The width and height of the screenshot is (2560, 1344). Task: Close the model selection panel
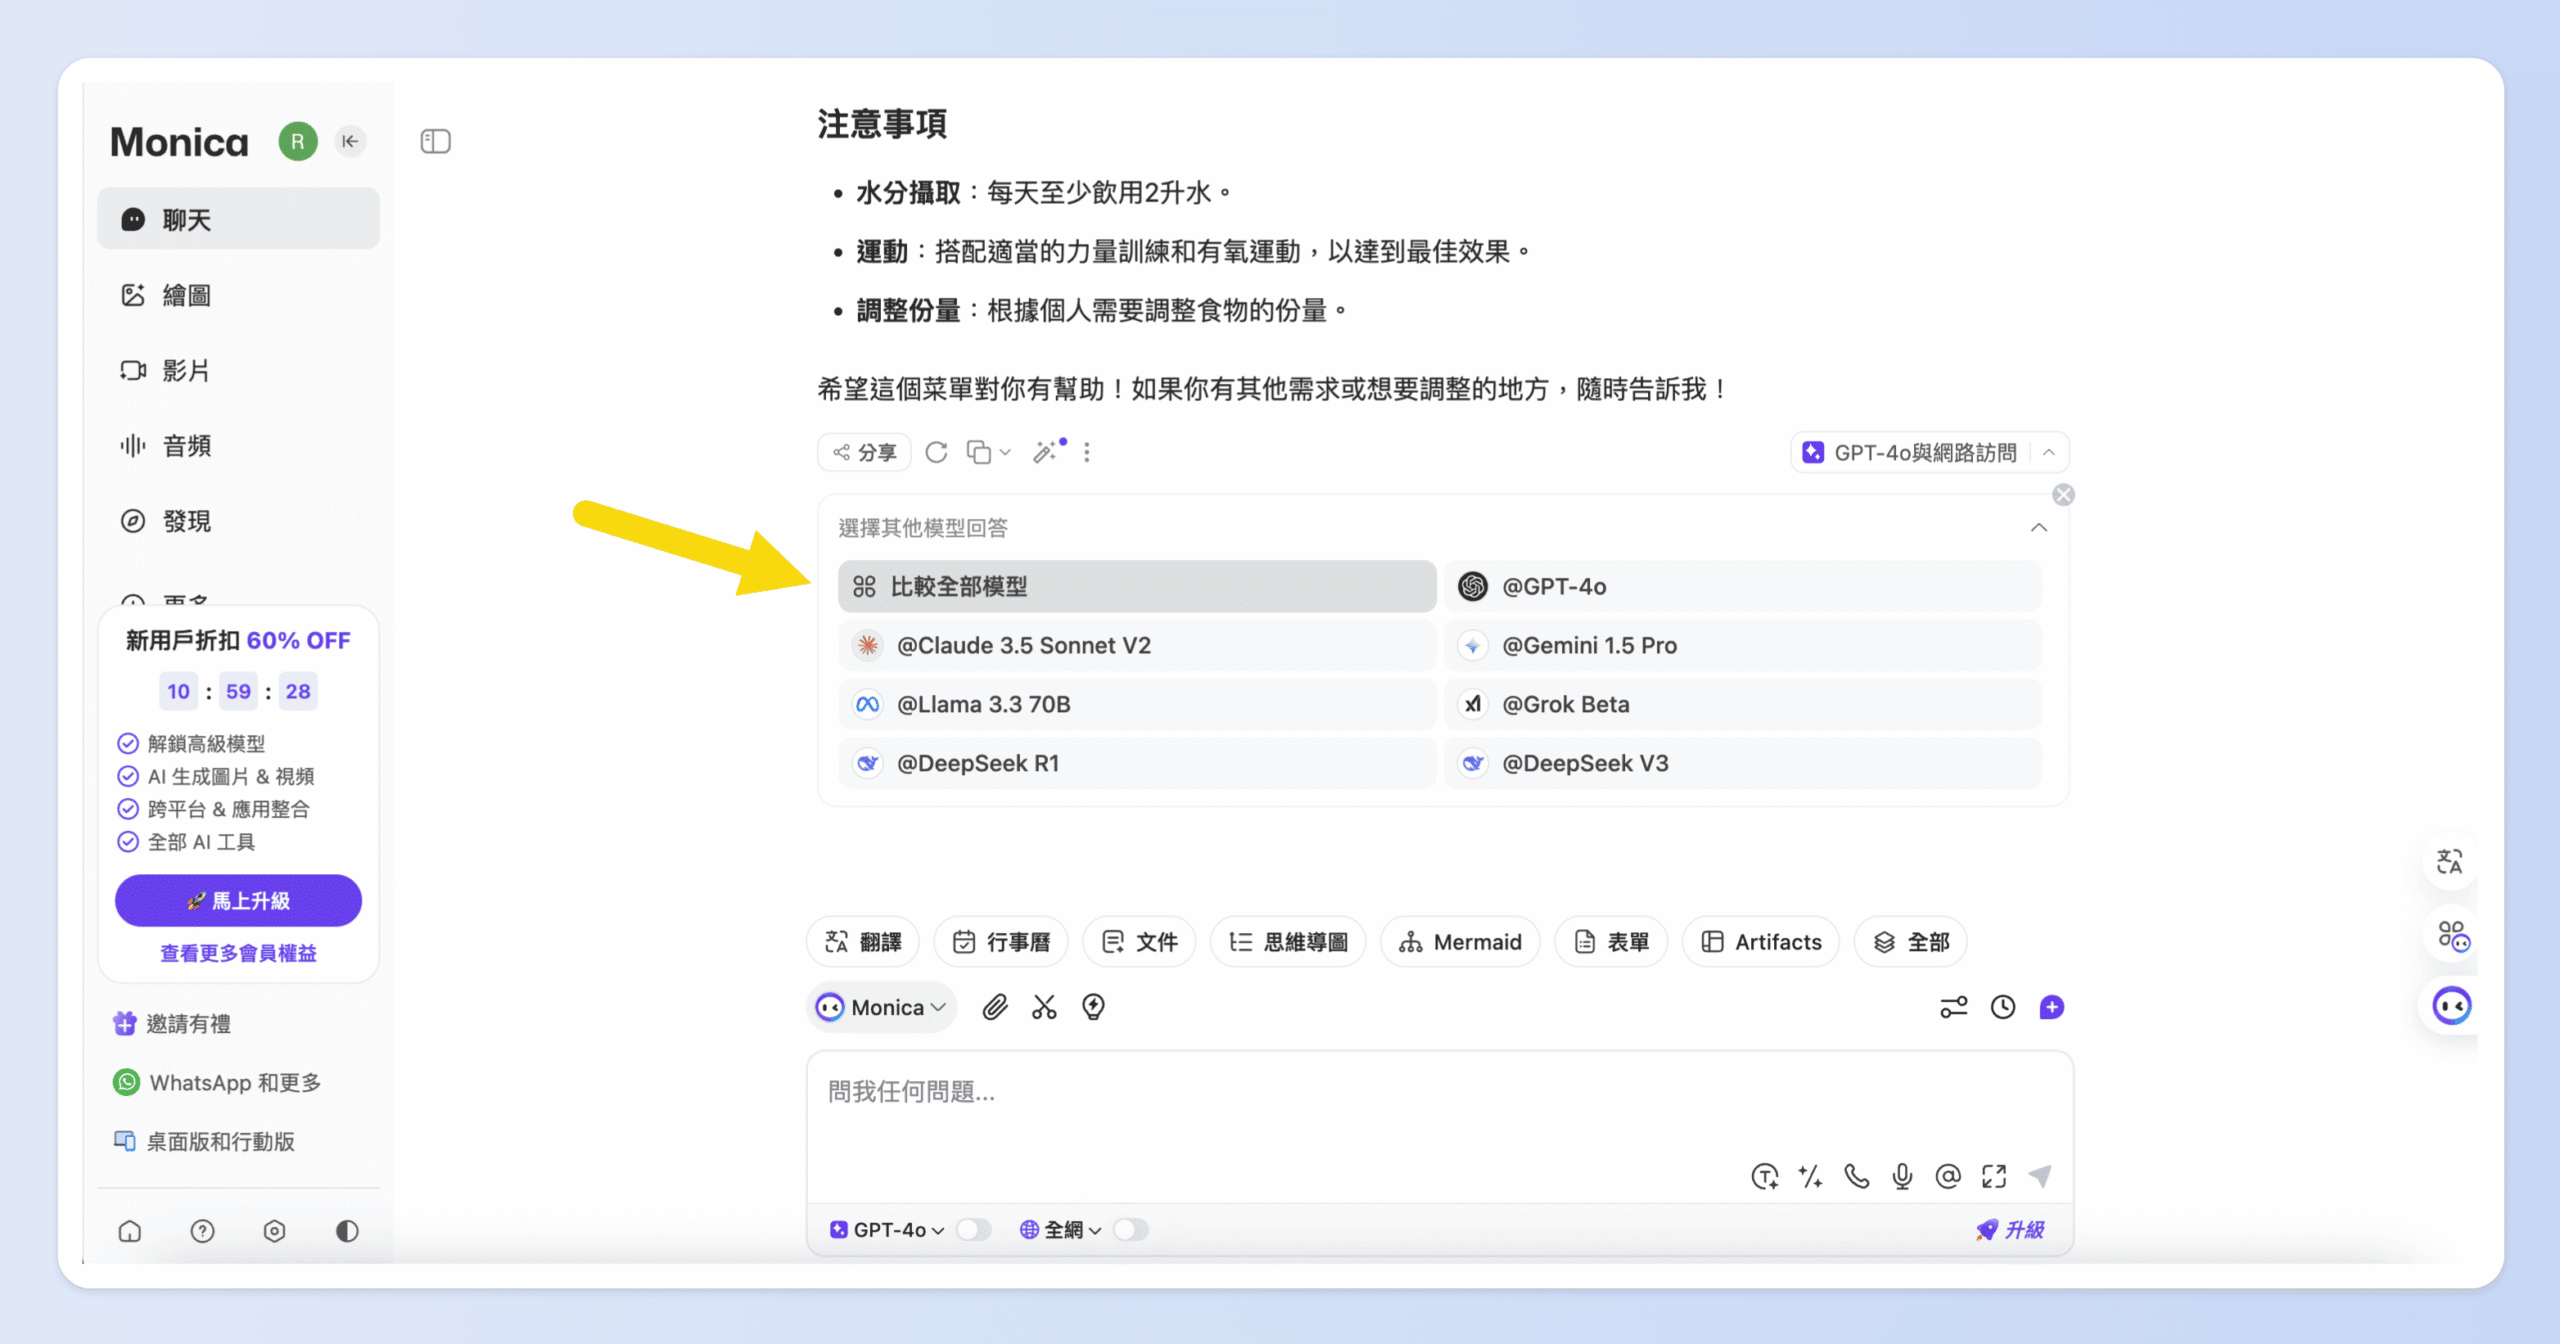[x=2063, y=495]
